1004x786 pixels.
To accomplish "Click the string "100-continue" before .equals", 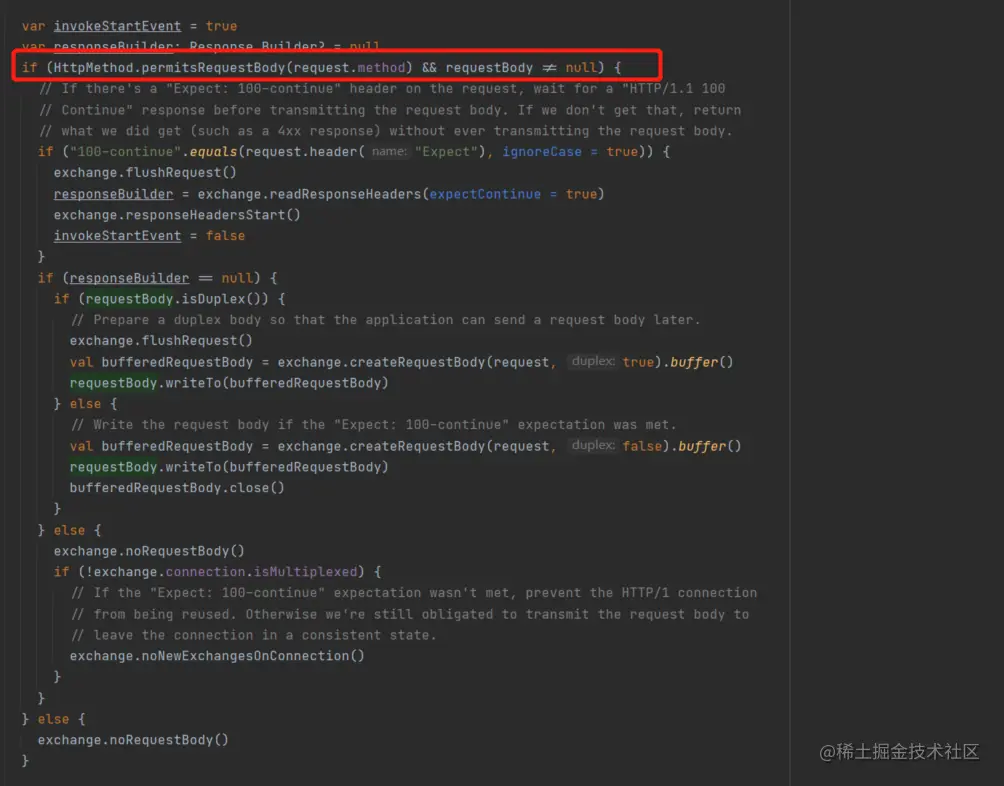I will click(126, 152).
